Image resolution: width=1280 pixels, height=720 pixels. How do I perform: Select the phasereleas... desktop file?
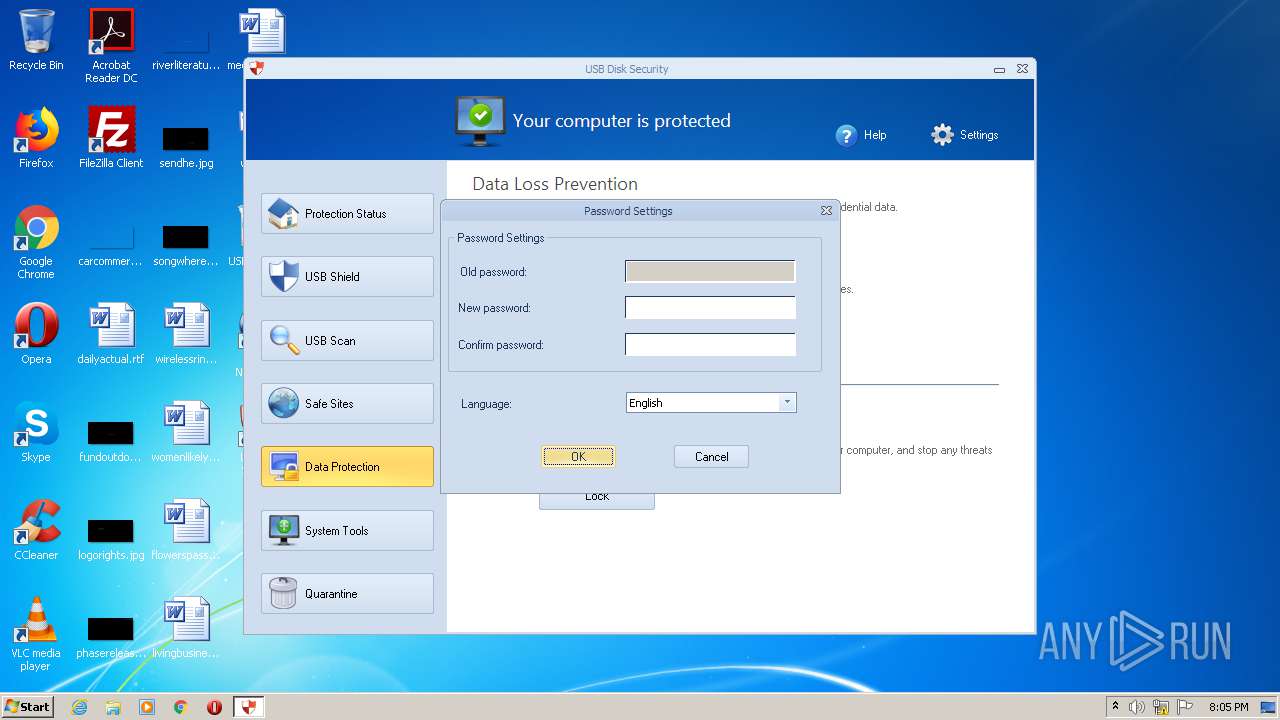coord(111,636)
